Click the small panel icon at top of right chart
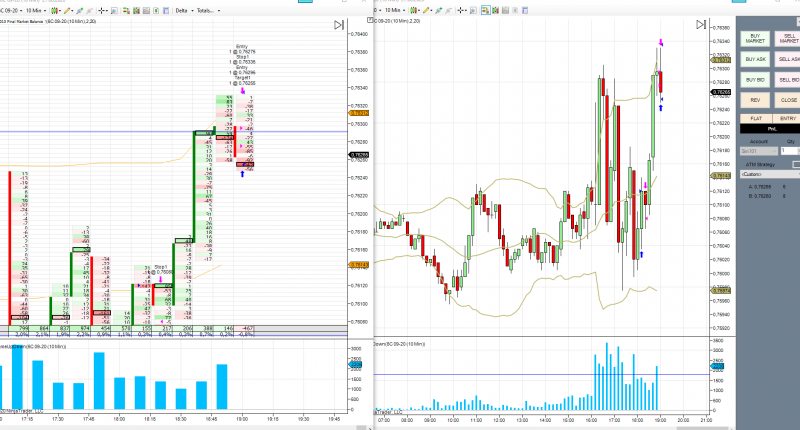 click(370, 20)
